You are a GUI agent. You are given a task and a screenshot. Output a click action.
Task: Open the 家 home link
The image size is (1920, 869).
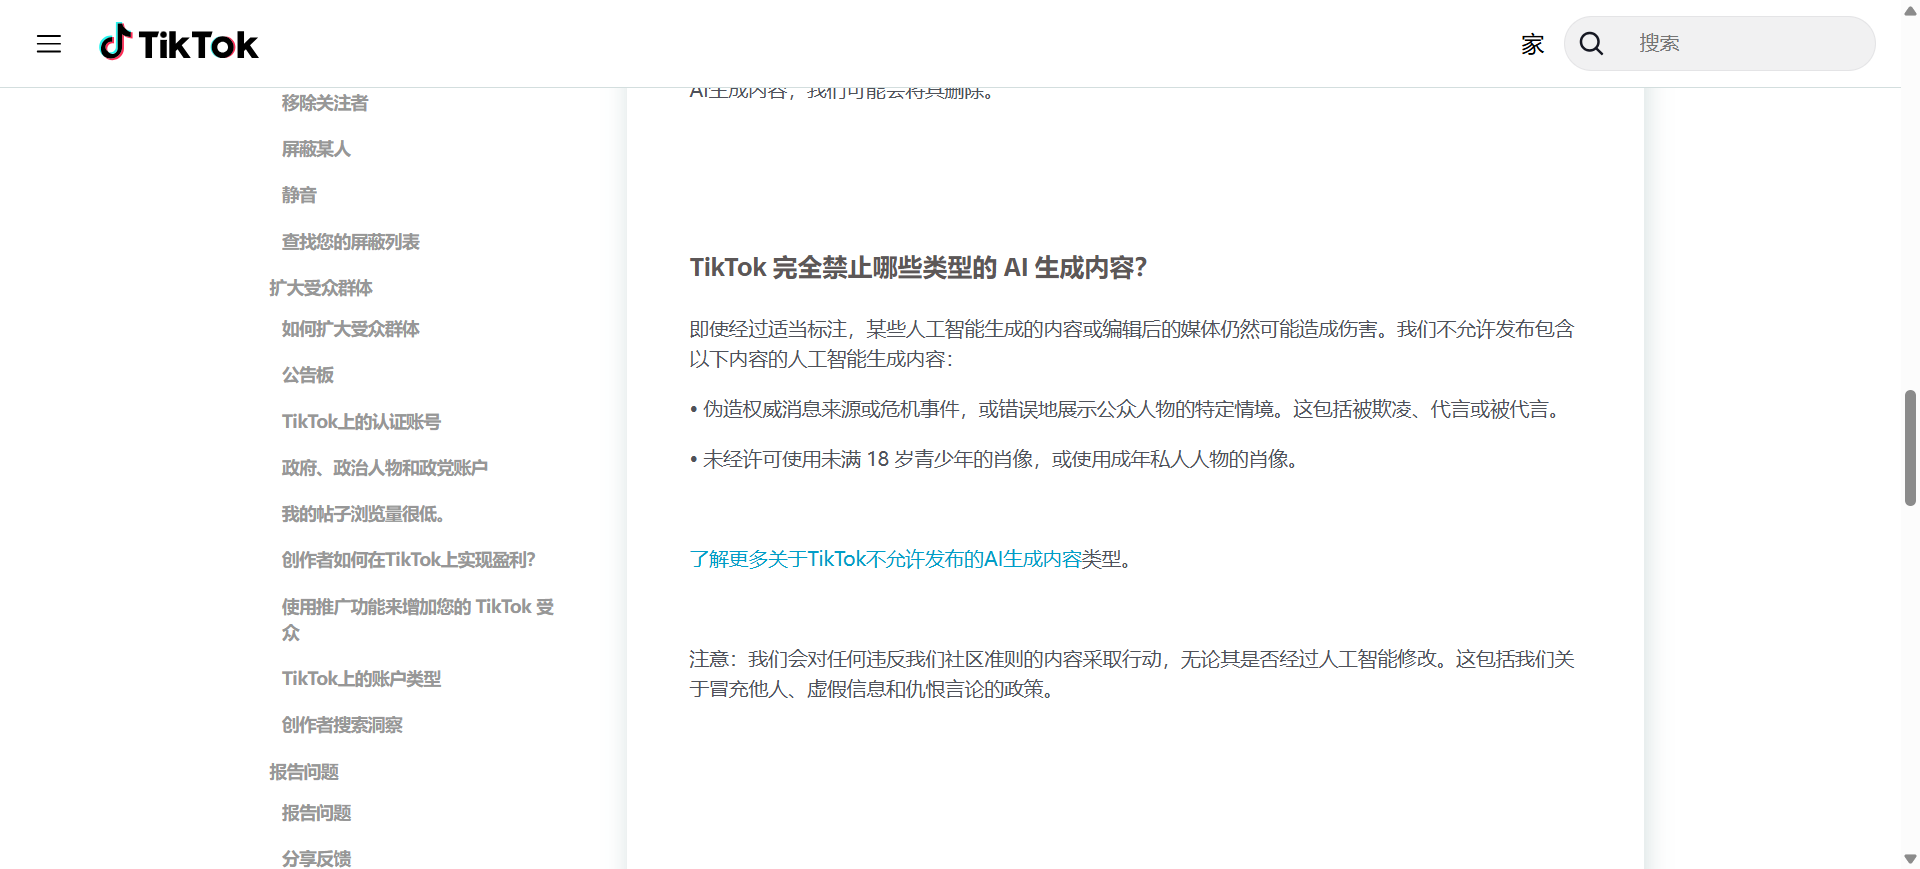pyautogui.click(x=1532, y=44)
